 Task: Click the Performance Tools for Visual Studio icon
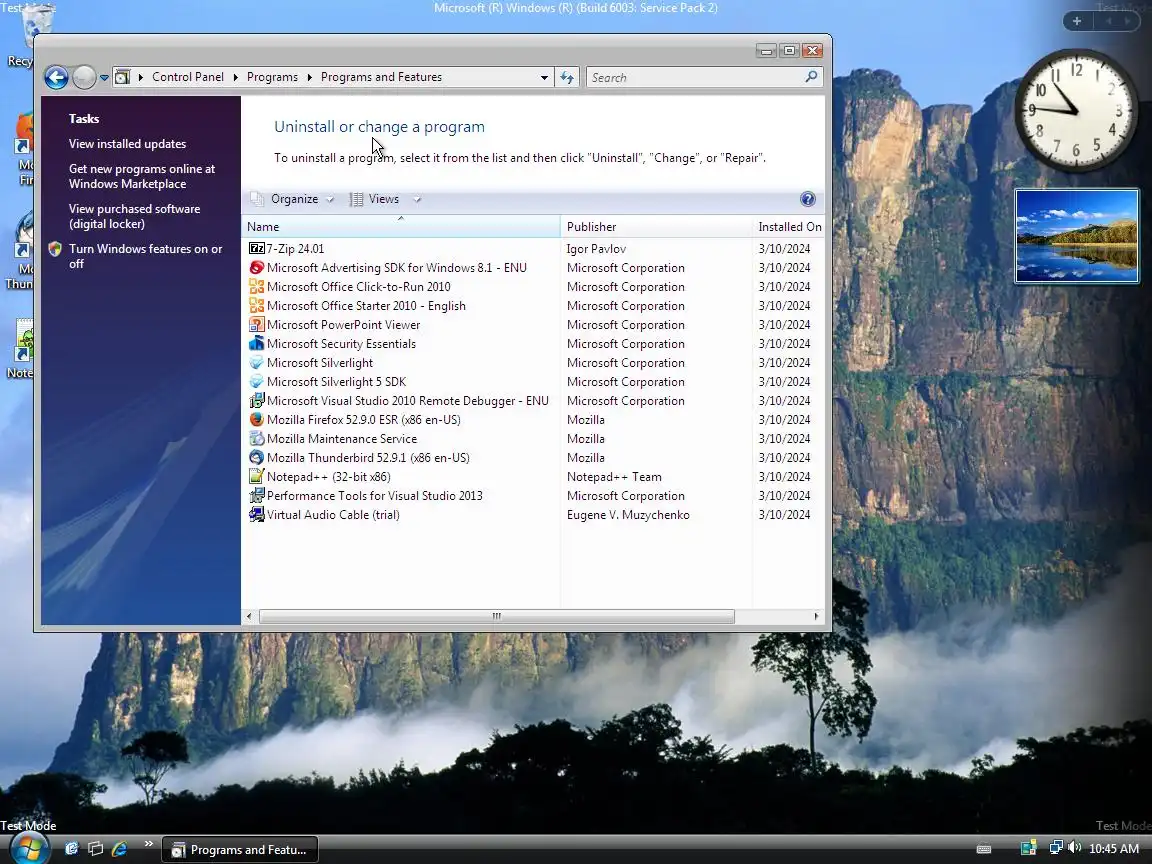pos(256,496)
